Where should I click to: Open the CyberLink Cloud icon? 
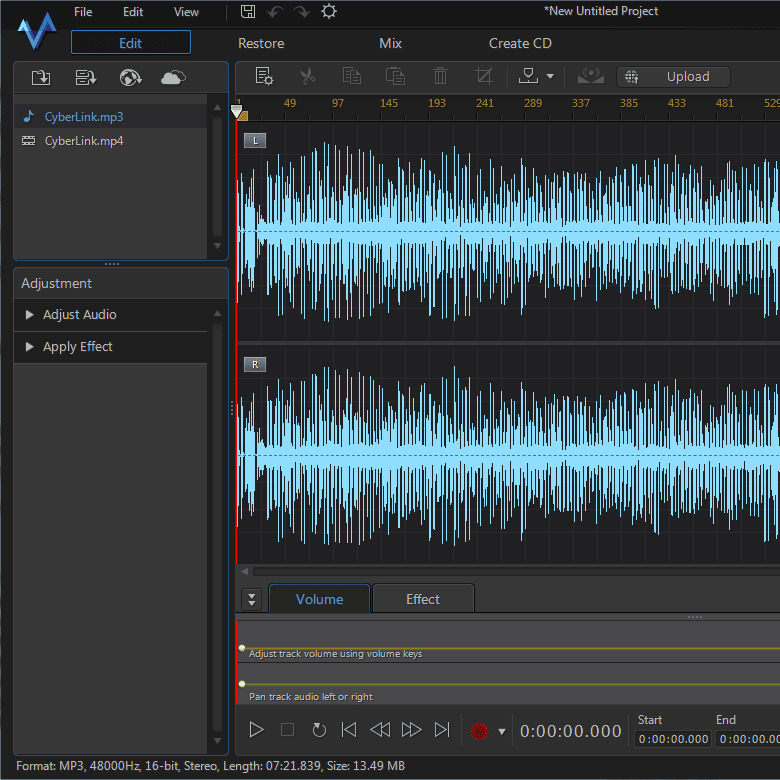(x=173, y=78)
